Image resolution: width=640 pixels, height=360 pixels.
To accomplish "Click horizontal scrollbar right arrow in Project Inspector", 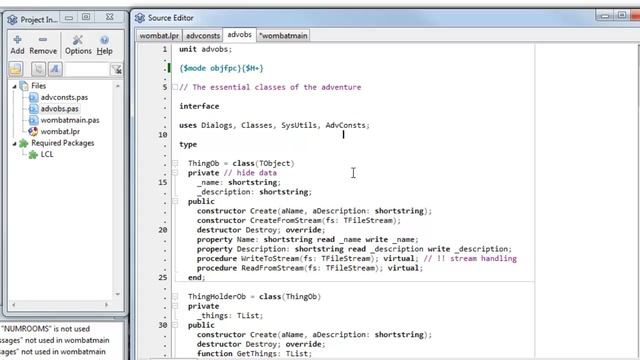I will [x=107, y=304].
